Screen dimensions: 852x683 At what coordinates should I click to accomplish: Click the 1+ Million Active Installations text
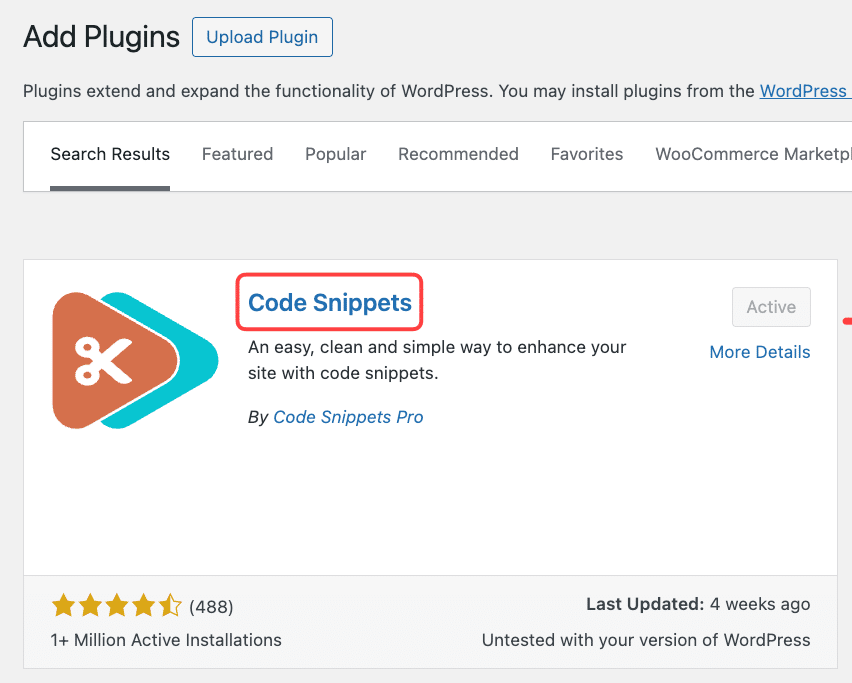click(166, 639)
